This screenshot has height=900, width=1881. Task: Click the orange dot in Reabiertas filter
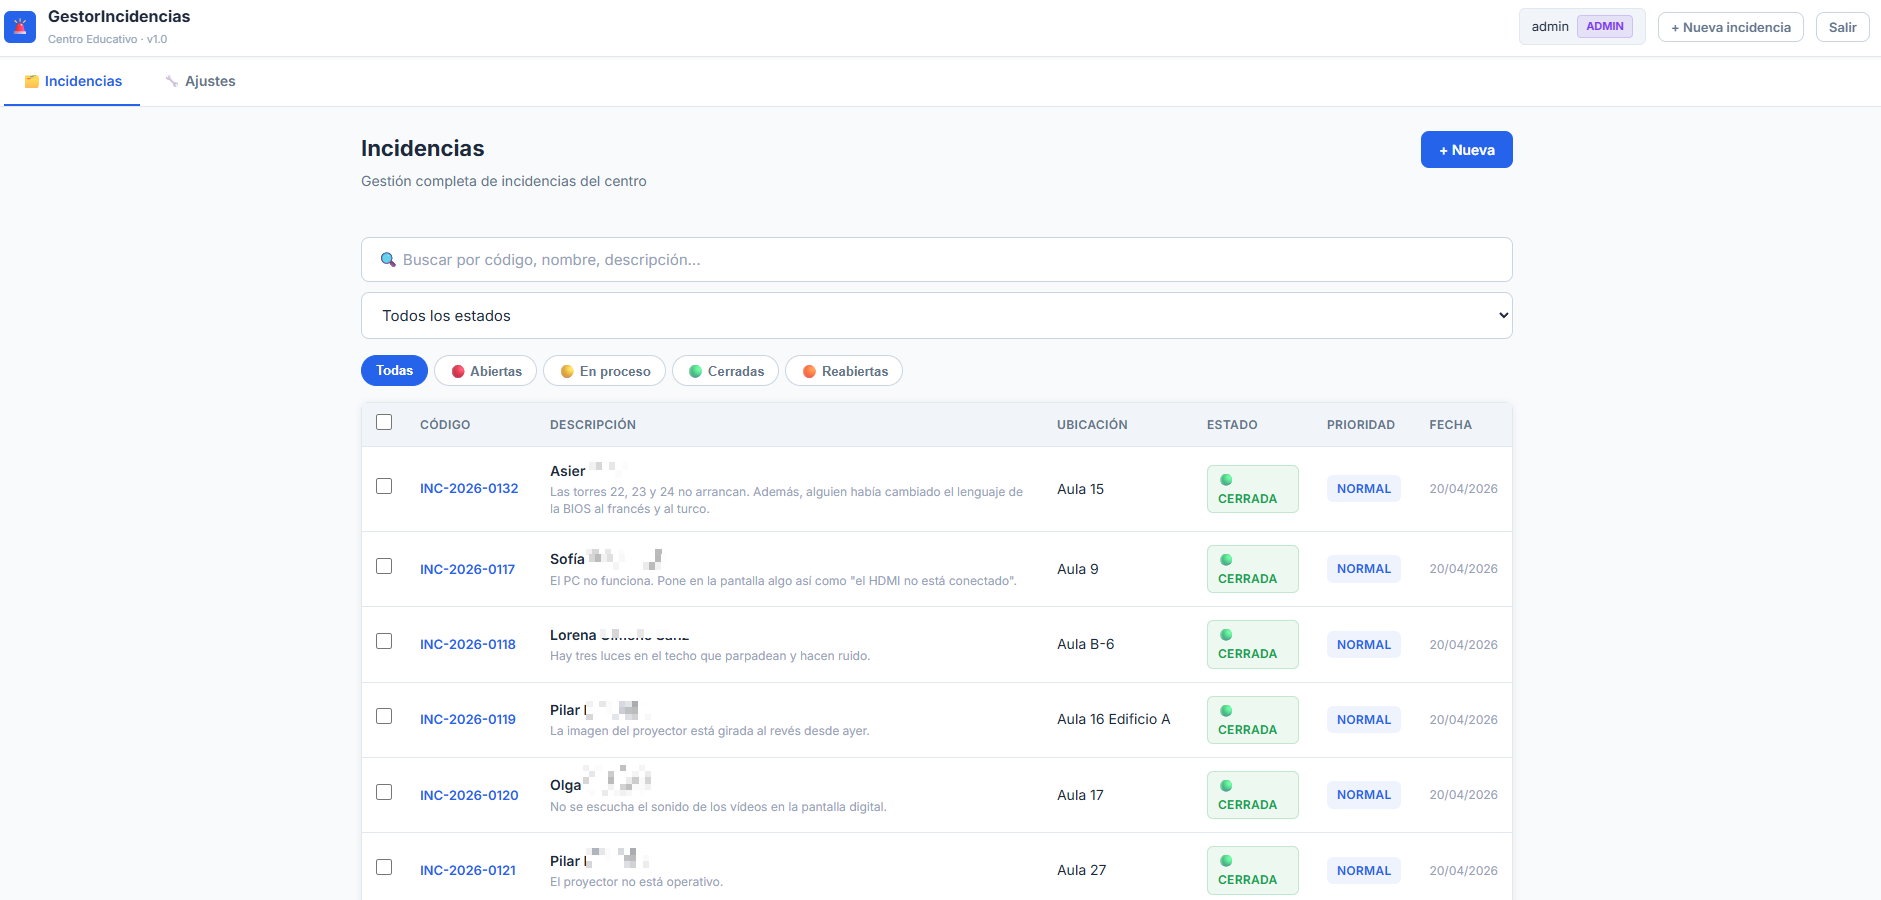[x=809, y=371]
